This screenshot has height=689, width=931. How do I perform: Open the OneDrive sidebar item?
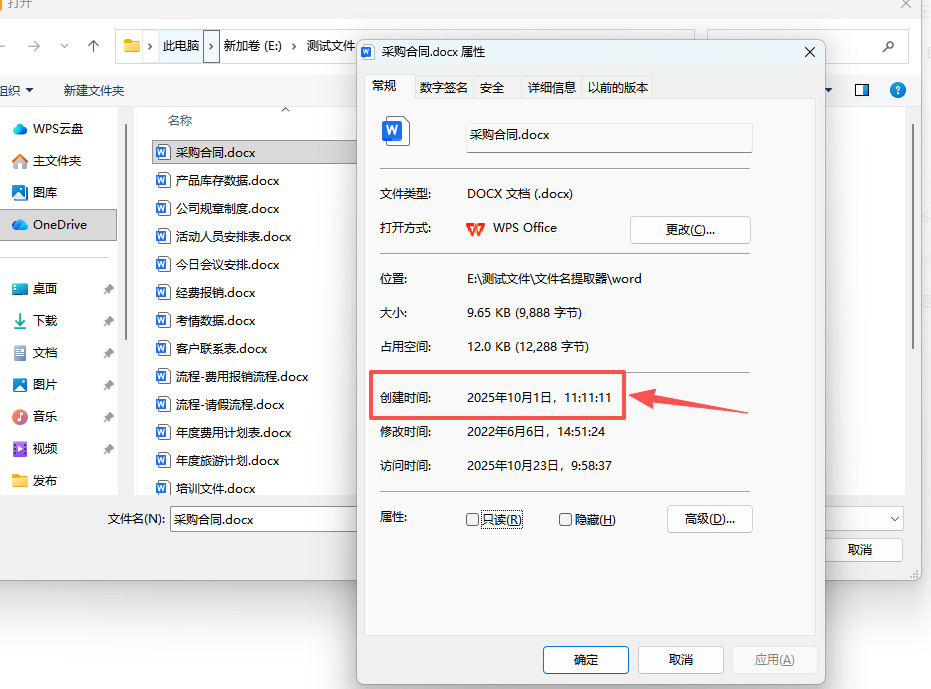(58, 225)
